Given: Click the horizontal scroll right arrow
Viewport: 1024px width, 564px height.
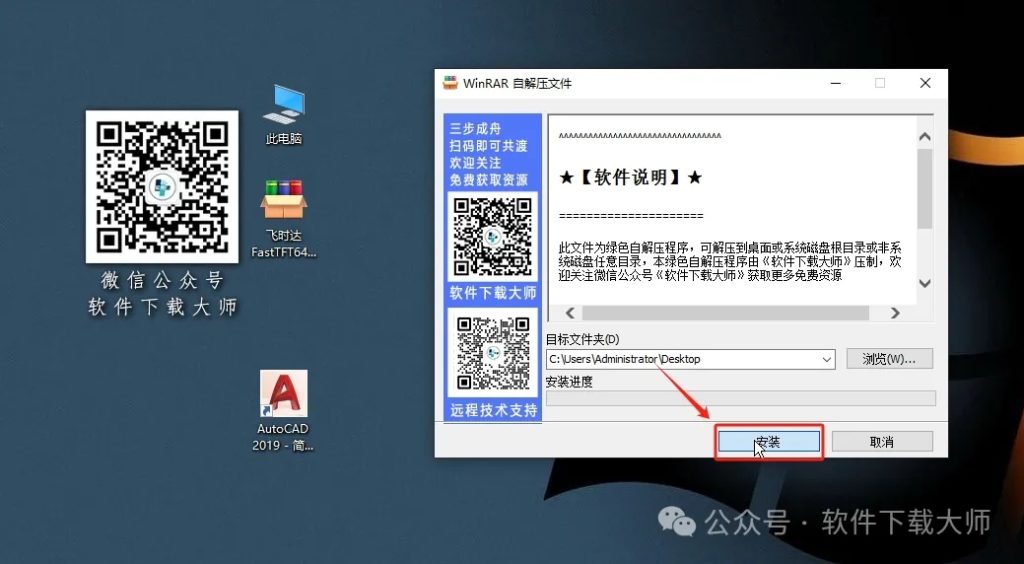Looking at the screenshot, I should (x=895, y=313).
